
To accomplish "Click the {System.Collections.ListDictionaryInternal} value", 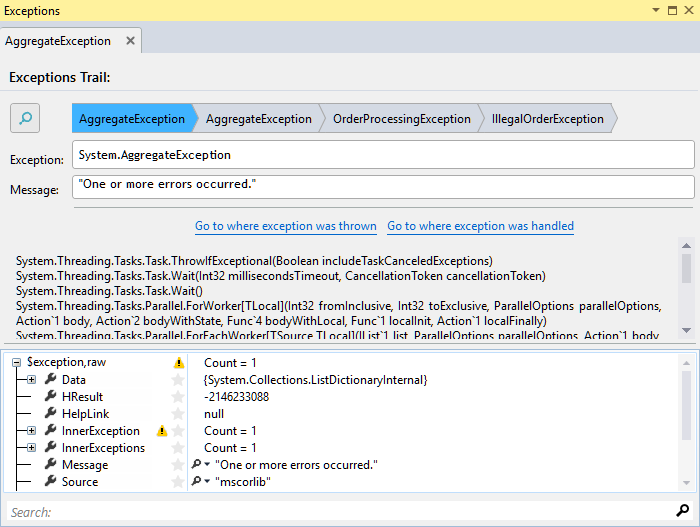I will [316, 380].
